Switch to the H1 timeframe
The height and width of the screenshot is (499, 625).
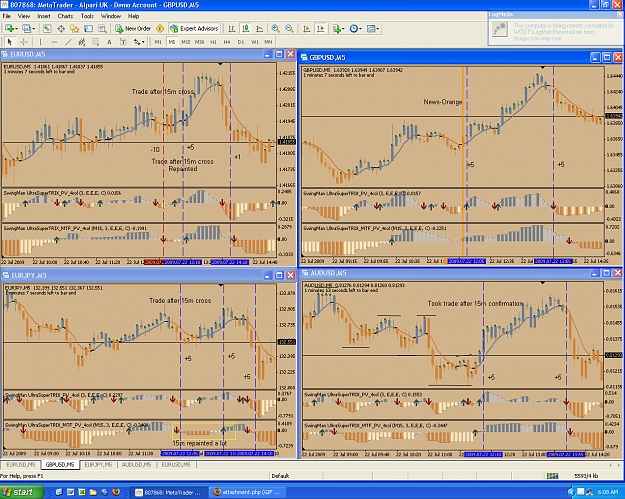[213, 42]
